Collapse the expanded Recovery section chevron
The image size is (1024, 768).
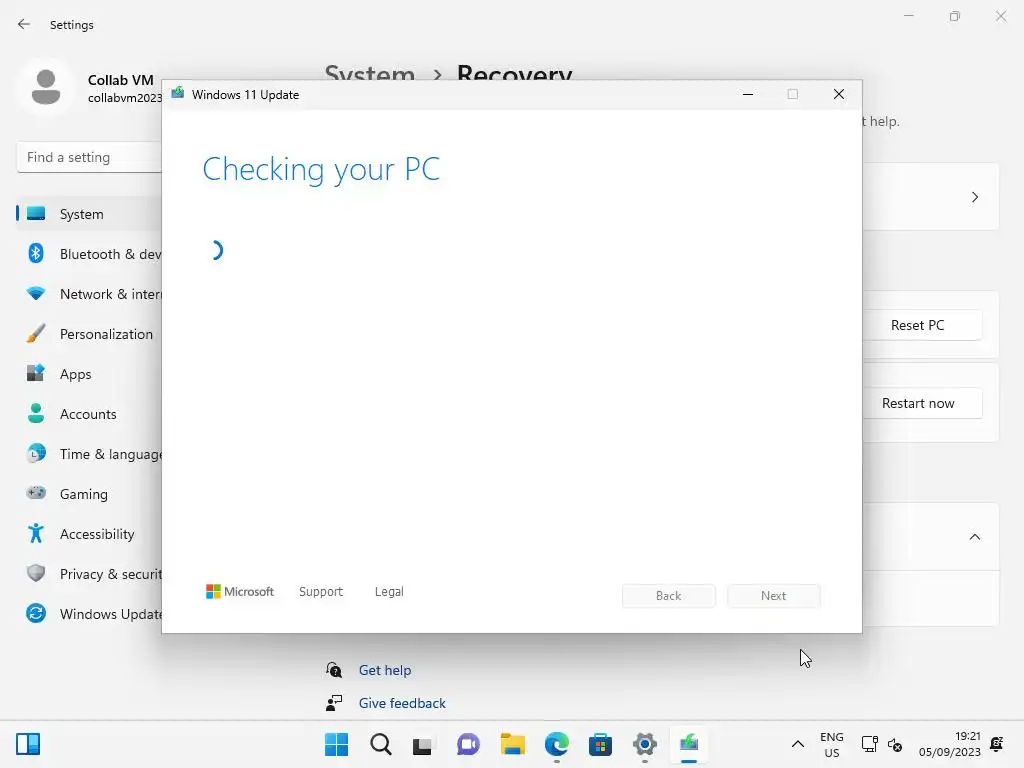[x=975, y=537]
